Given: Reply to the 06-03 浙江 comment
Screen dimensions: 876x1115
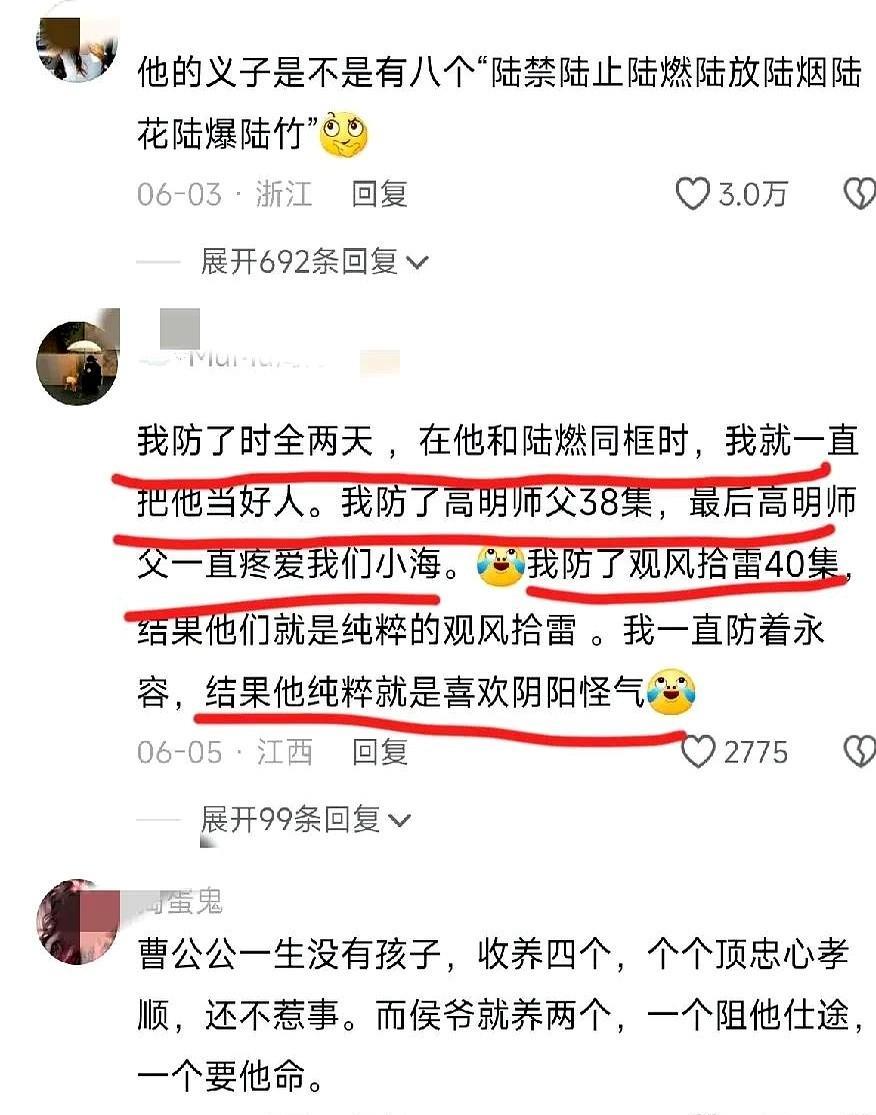Looking at the screenshot, I should click(x=380, y=193).
